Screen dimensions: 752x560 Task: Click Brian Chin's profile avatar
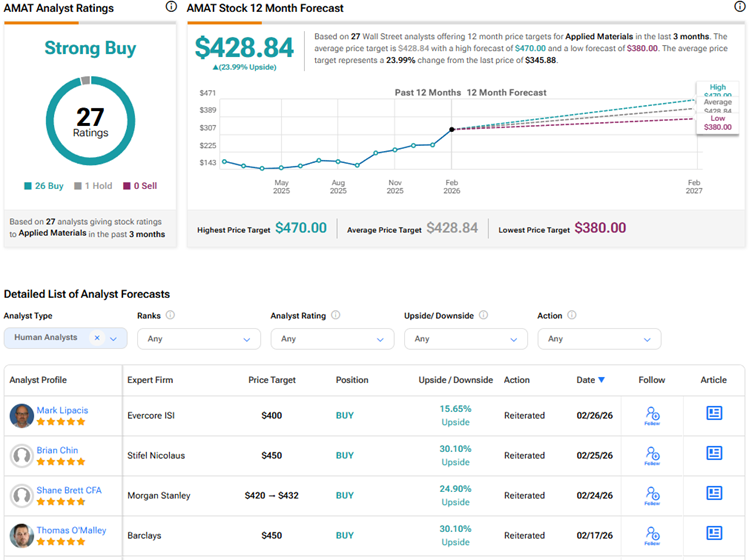point(21,456)
